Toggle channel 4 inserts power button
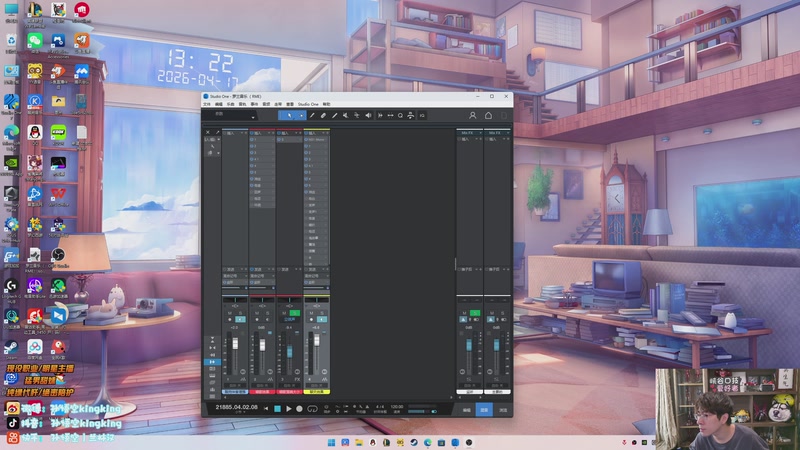 [306, 133]
